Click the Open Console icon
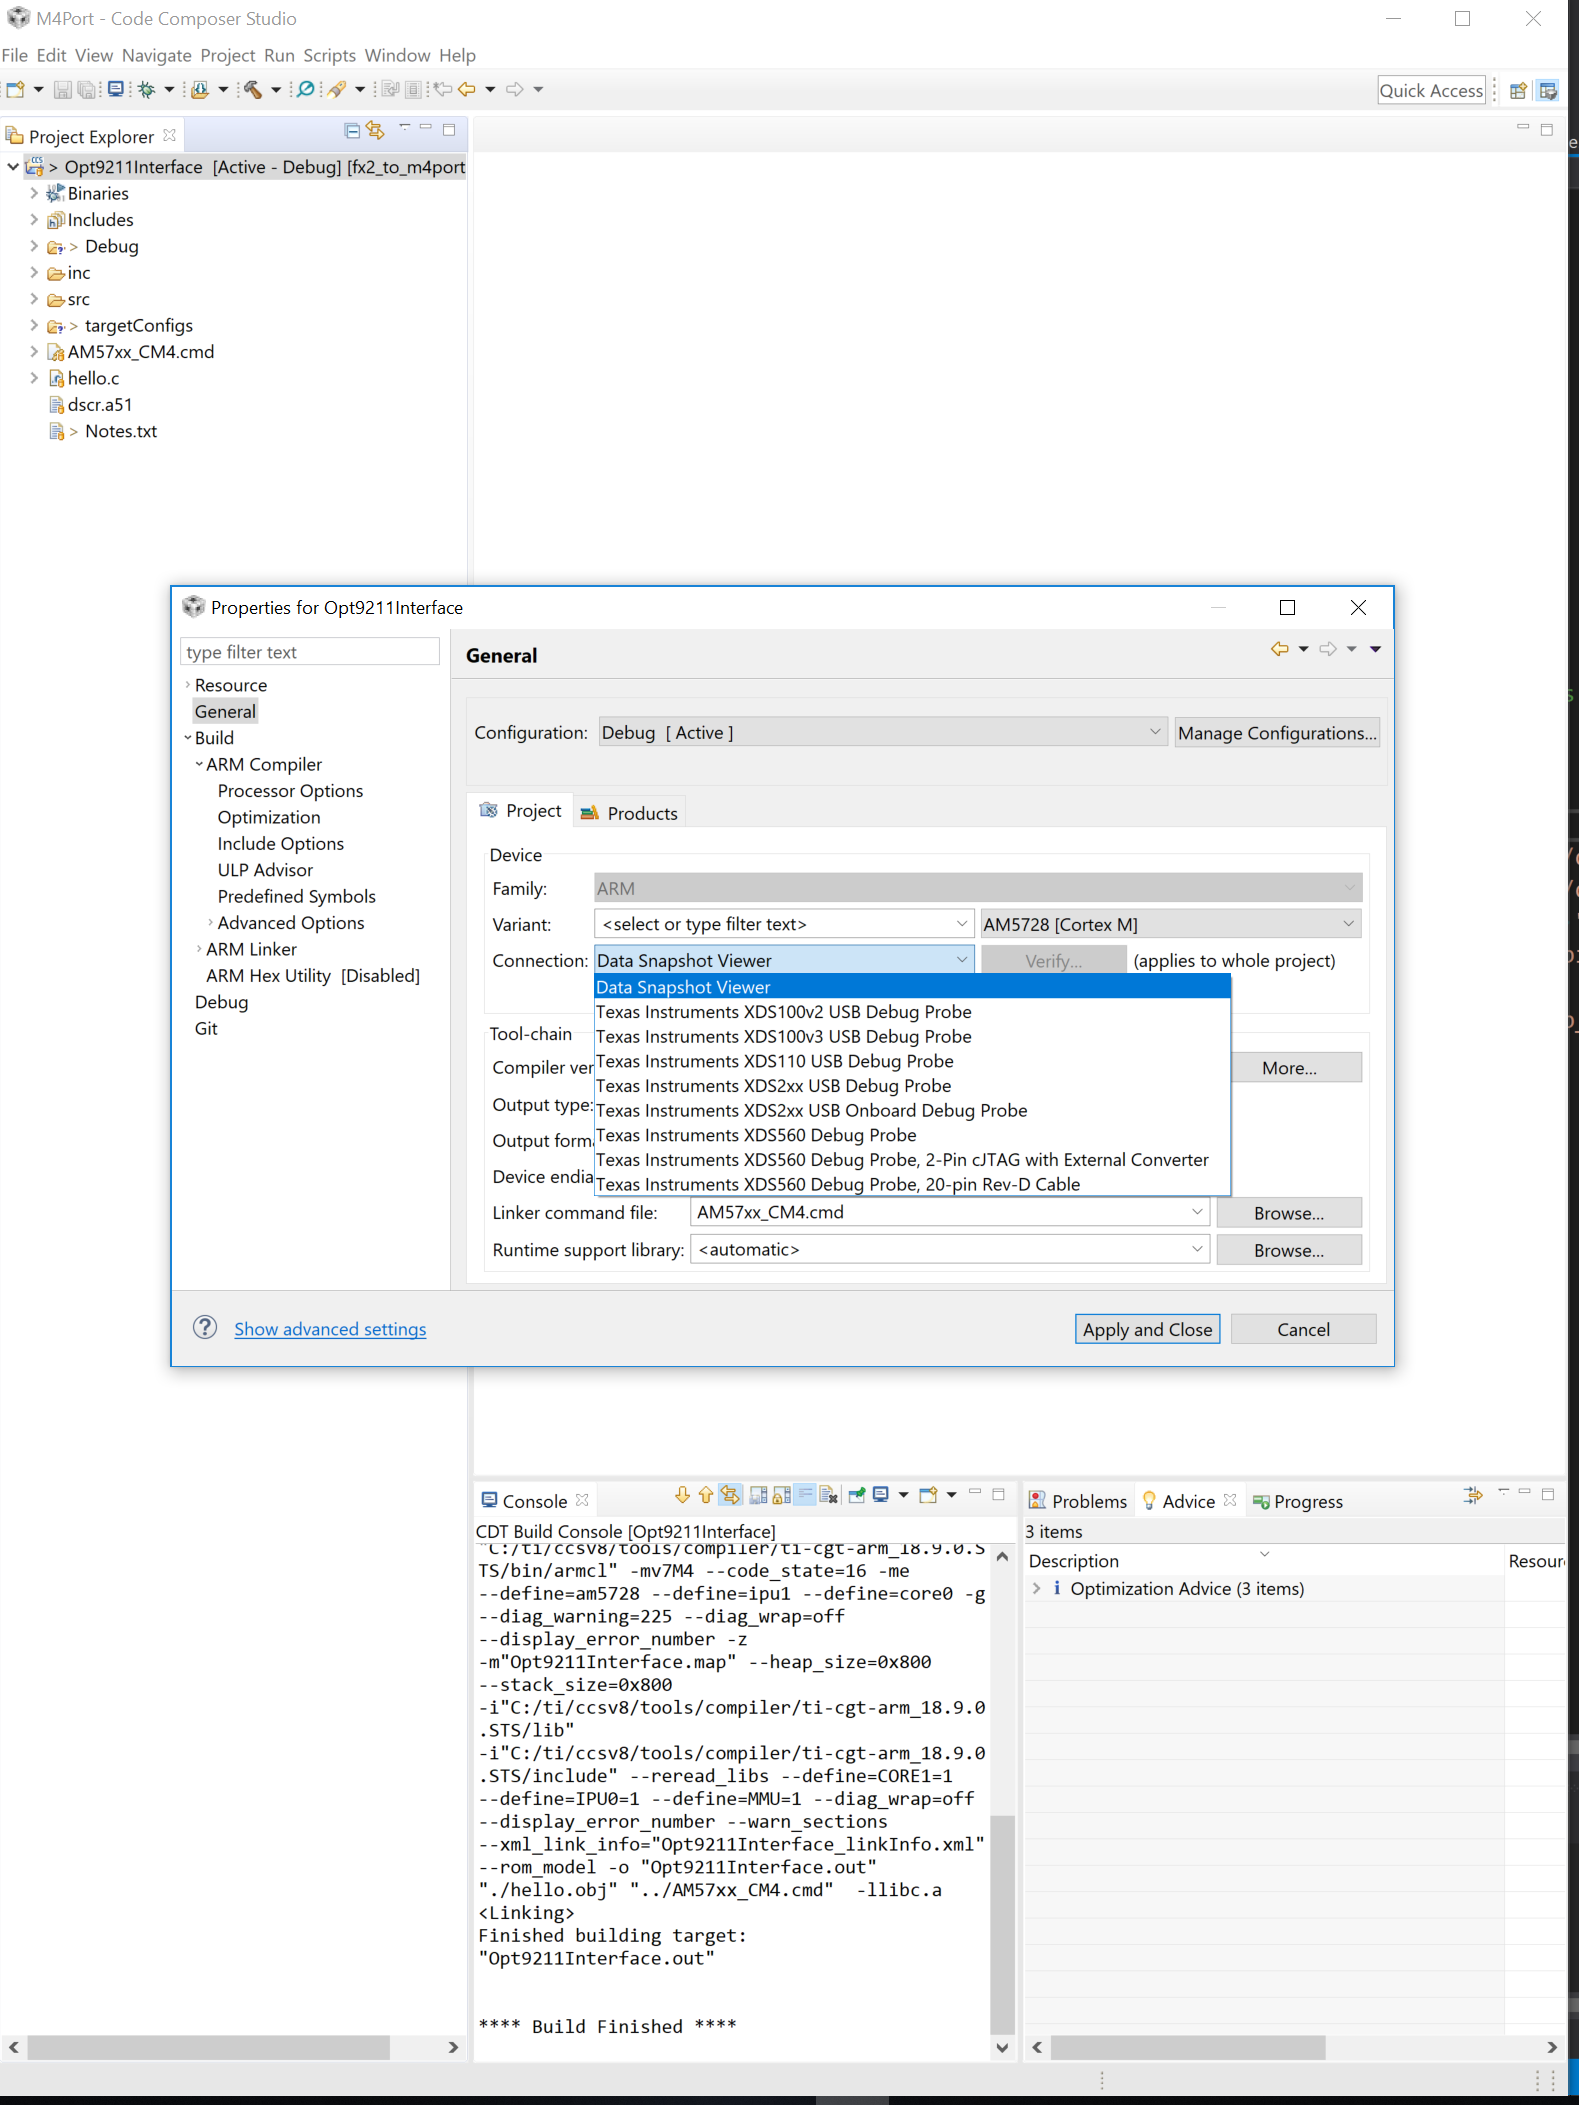The height and width of the screenshot is (2105, 1579). (x=928, y=1495)
